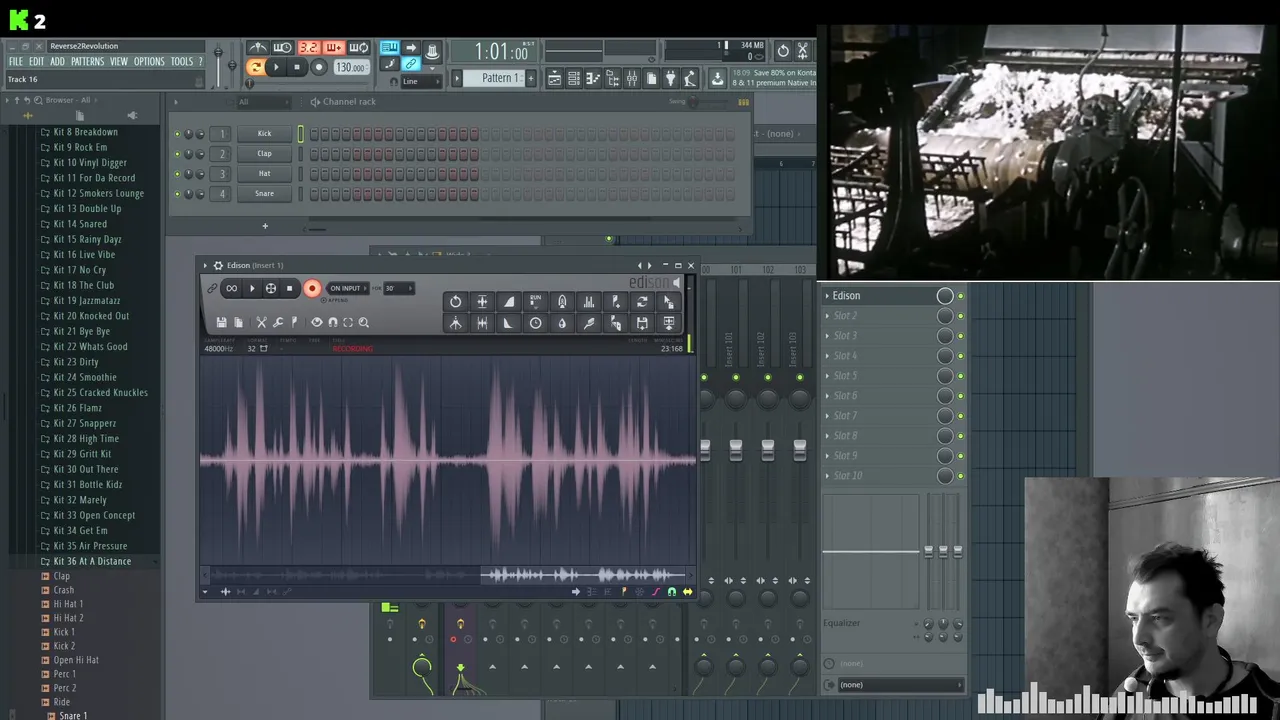Open the EDIT menu

[36, 62]
